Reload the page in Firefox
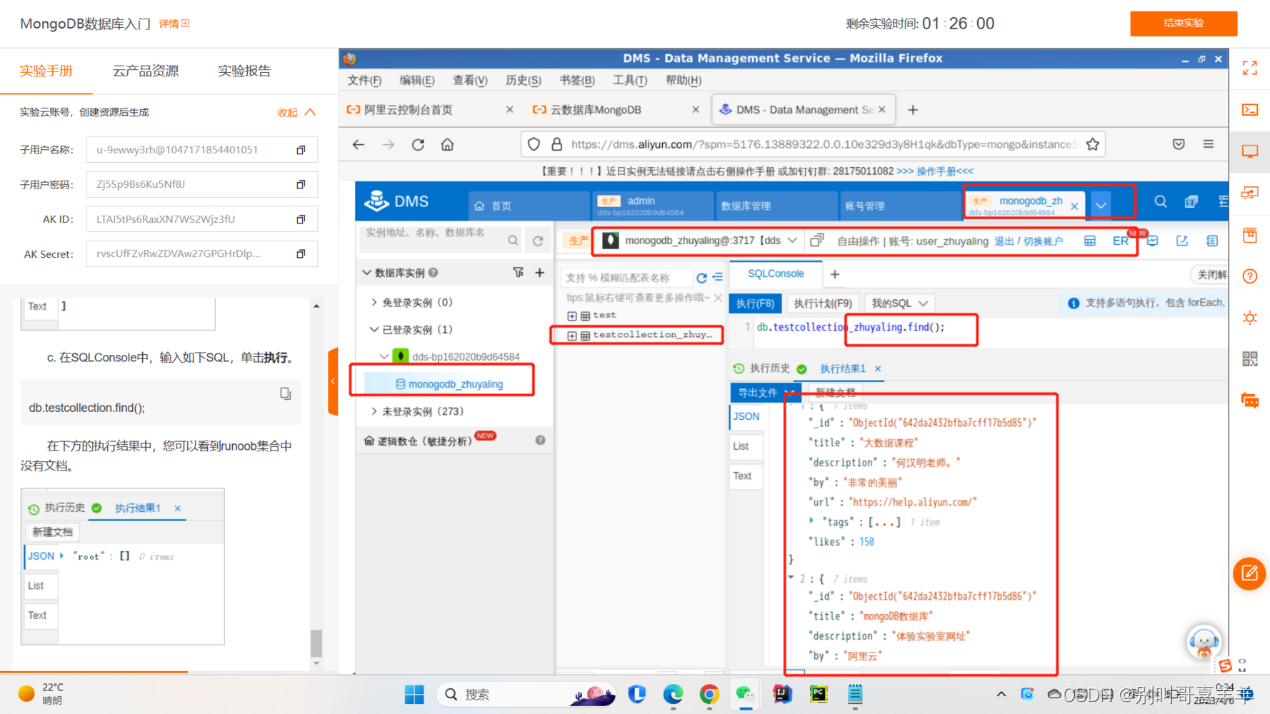Image resolution: width=1270 pixels, height=714 pixels. [x=418, y=144]
